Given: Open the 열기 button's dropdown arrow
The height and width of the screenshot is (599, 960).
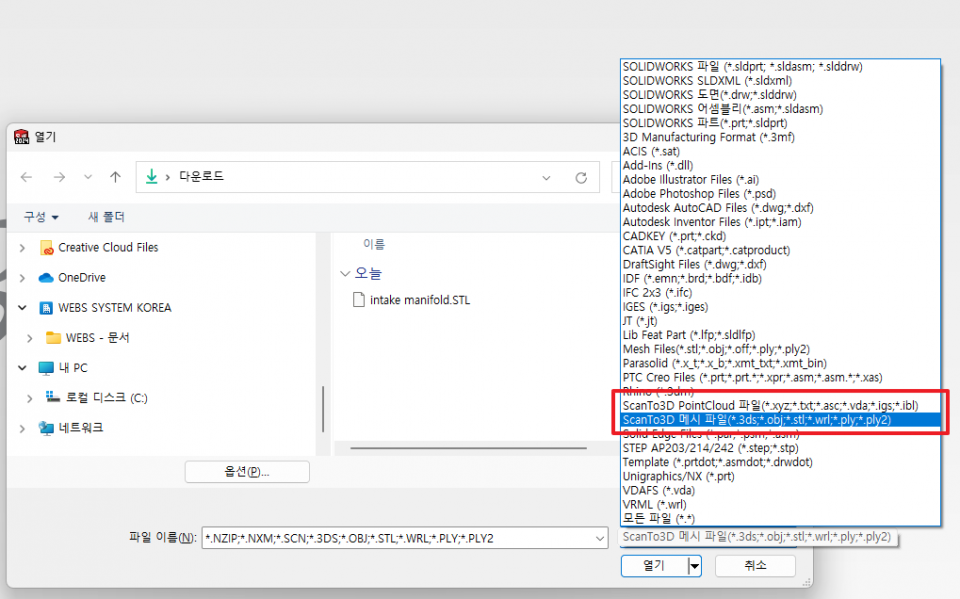Looking at the screenshot, I should [694, 566].
